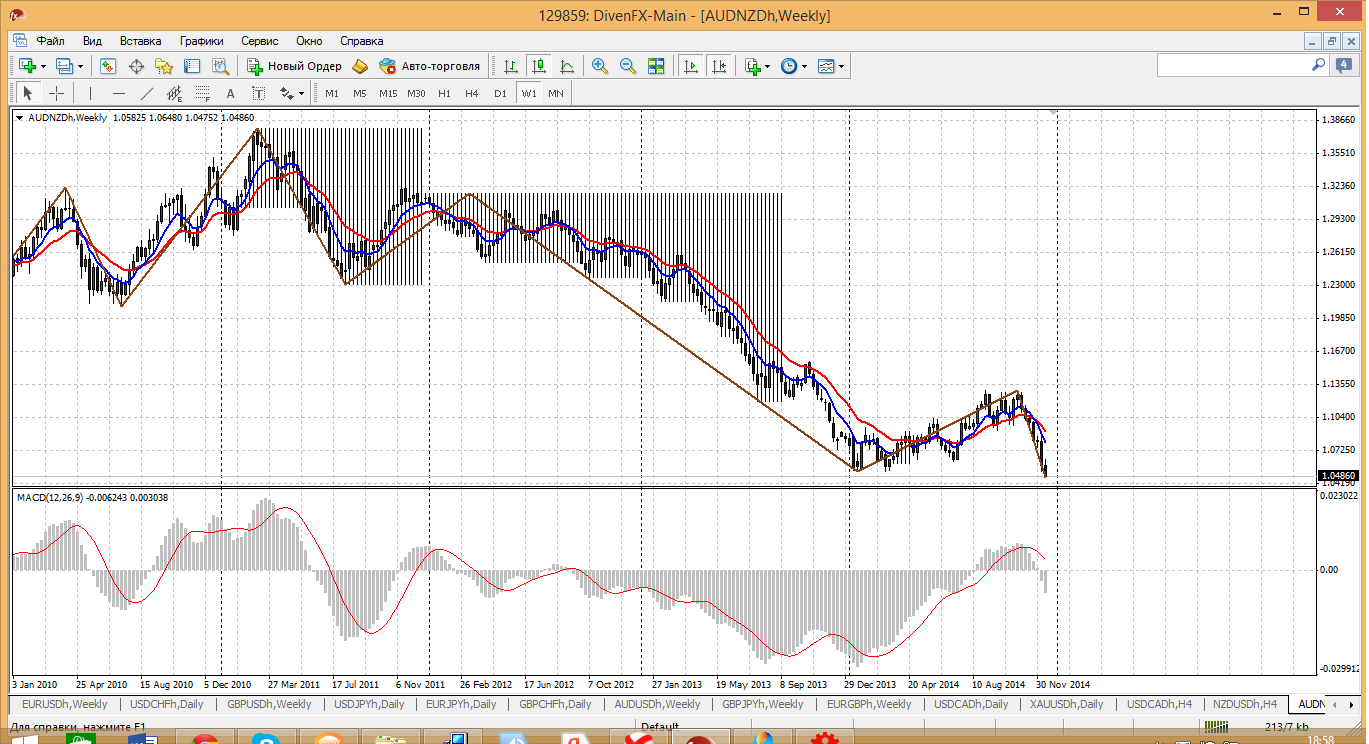This screenshot has width=1369, height=744.
Task: Zoom out of the chart
Action: [628, 66]
